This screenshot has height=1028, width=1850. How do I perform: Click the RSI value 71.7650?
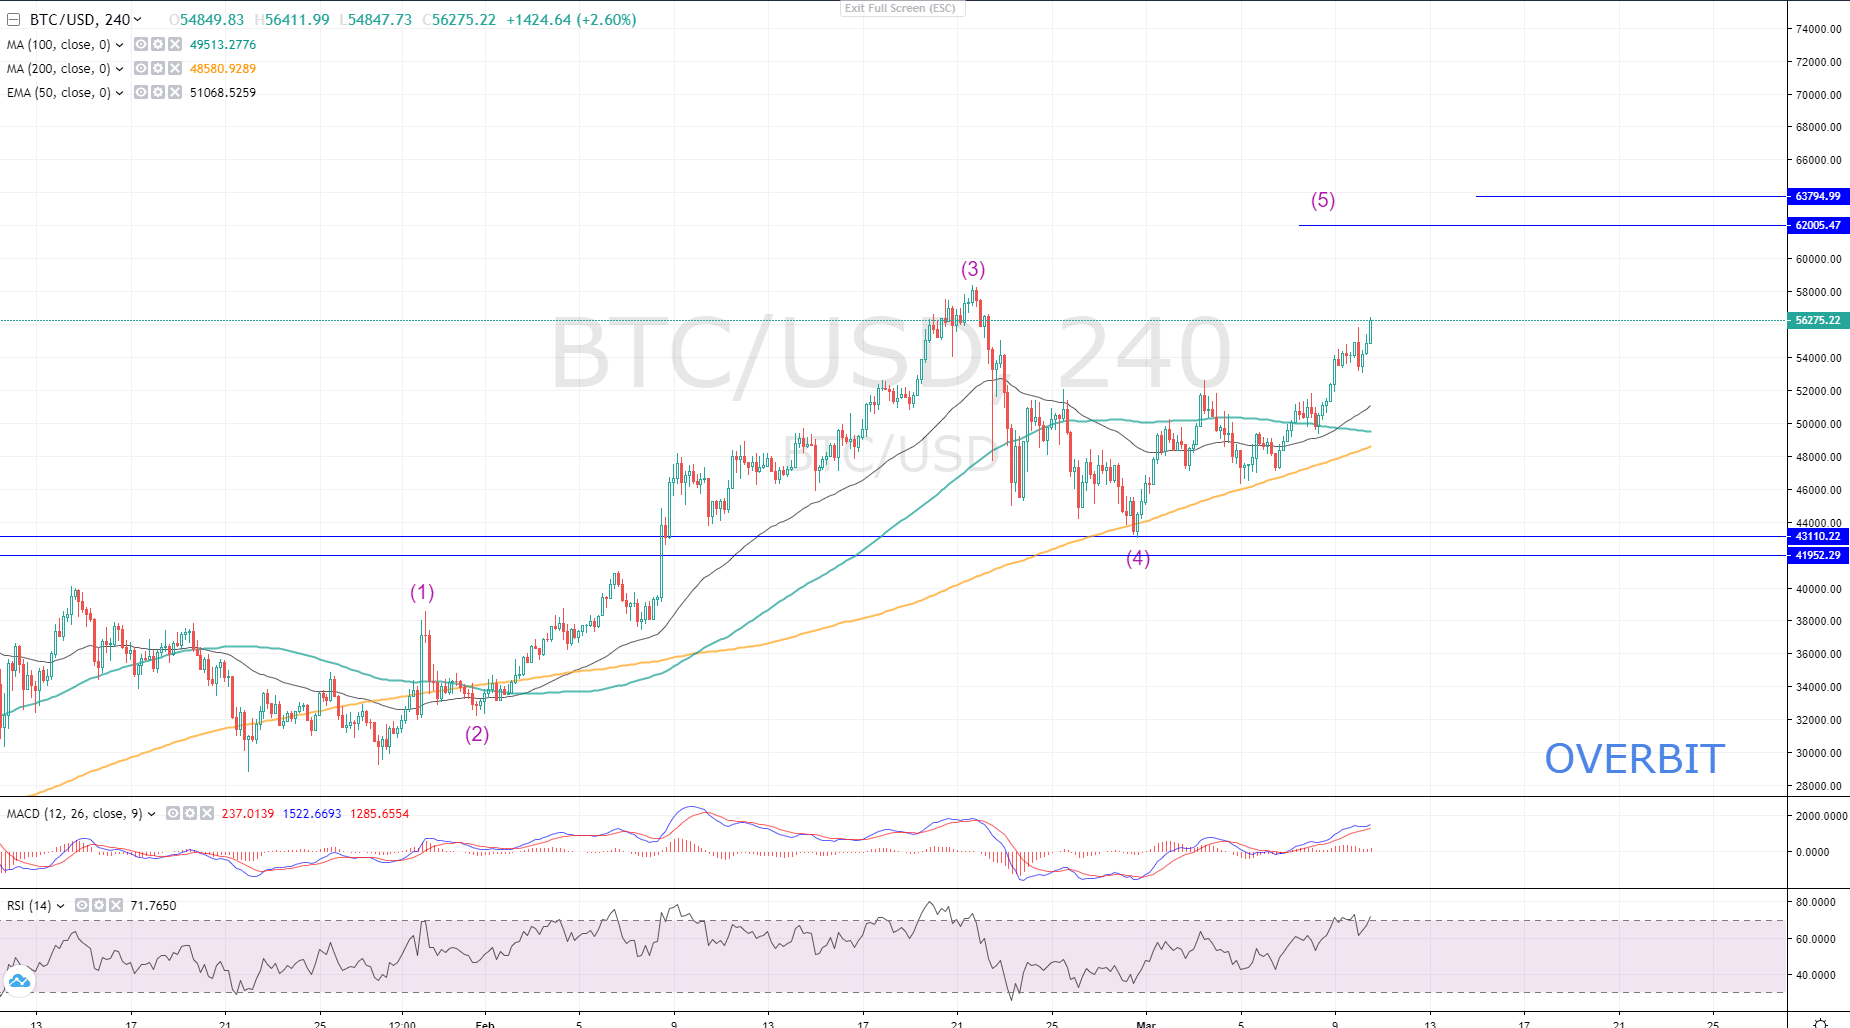pyautogui.click(x=153, y=906)
